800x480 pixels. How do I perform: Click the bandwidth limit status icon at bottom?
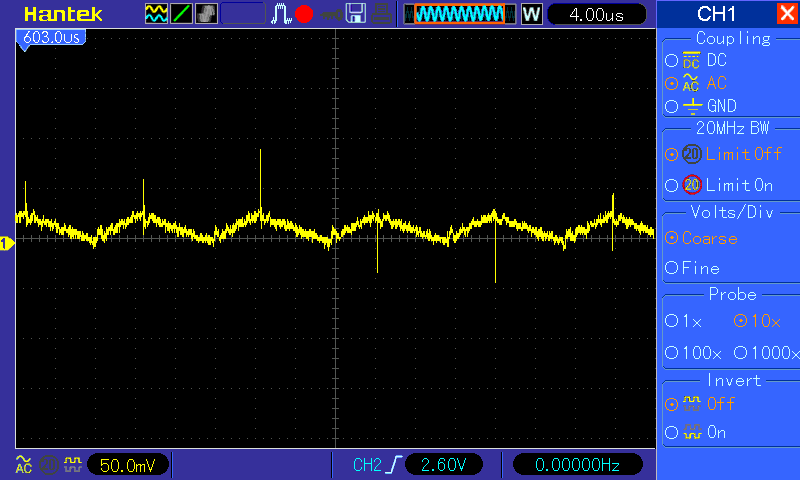click(48, 465)
